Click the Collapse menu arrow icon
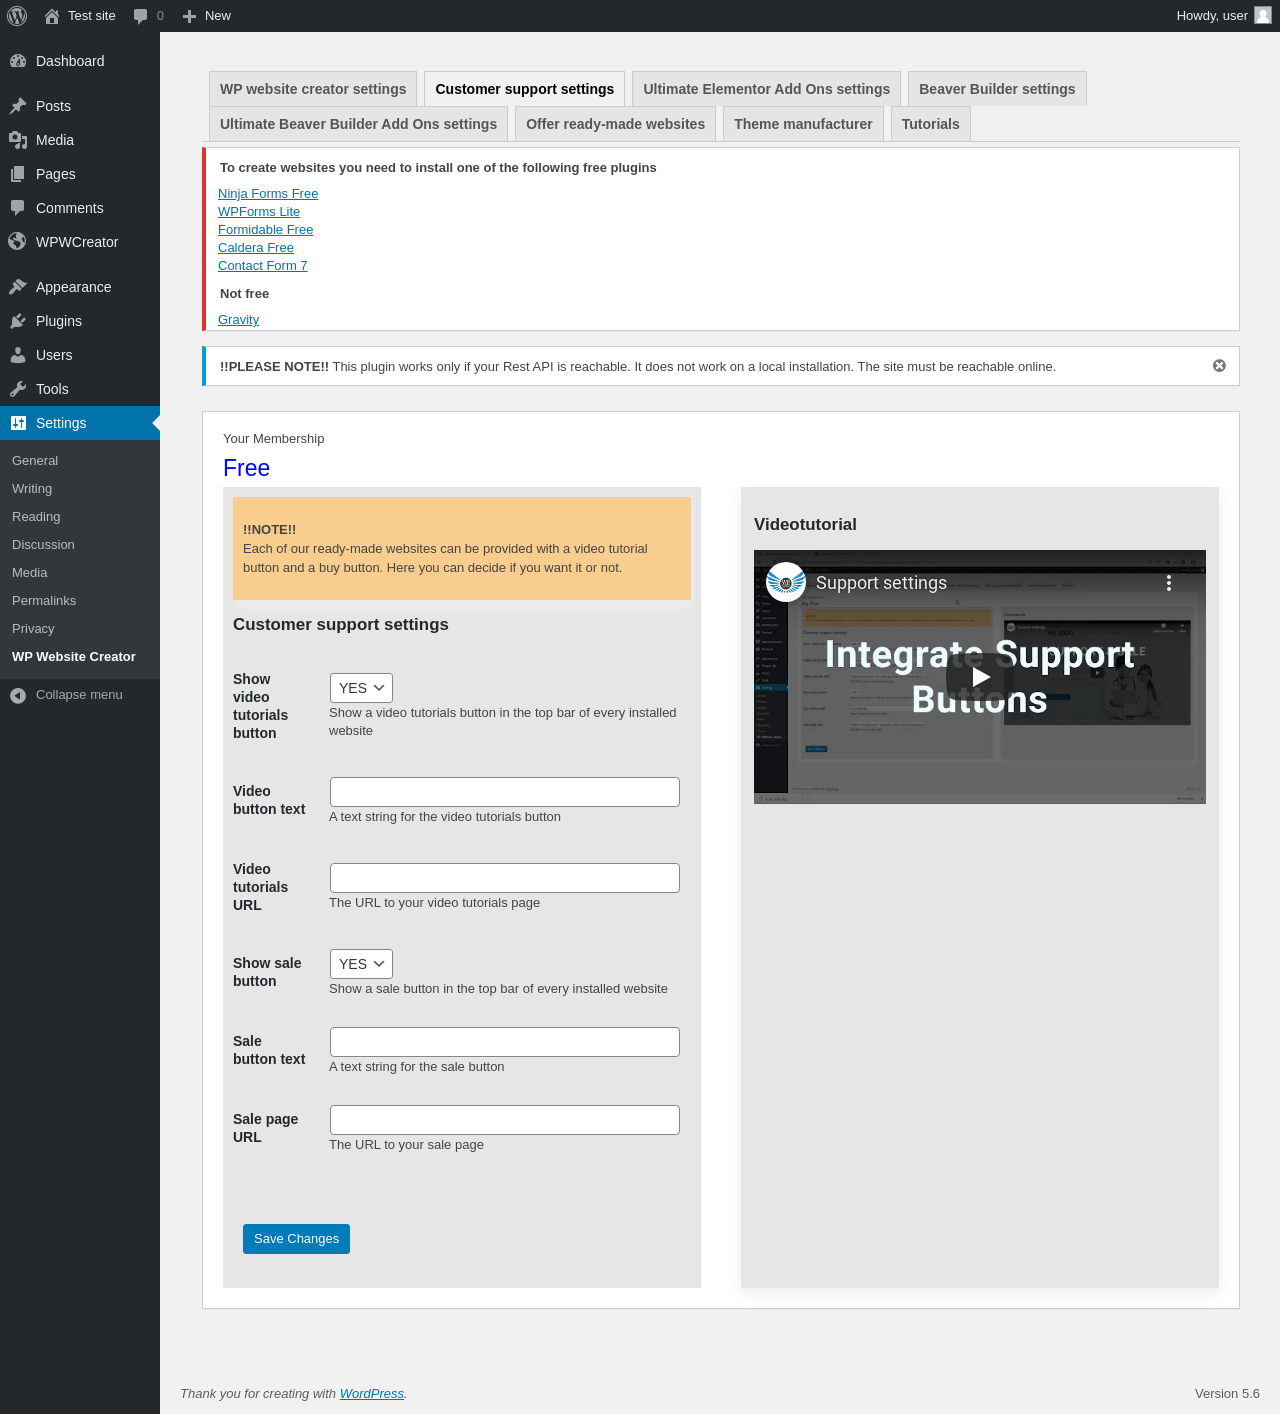Screen dimensions: 1280x1414 point(18,695)
